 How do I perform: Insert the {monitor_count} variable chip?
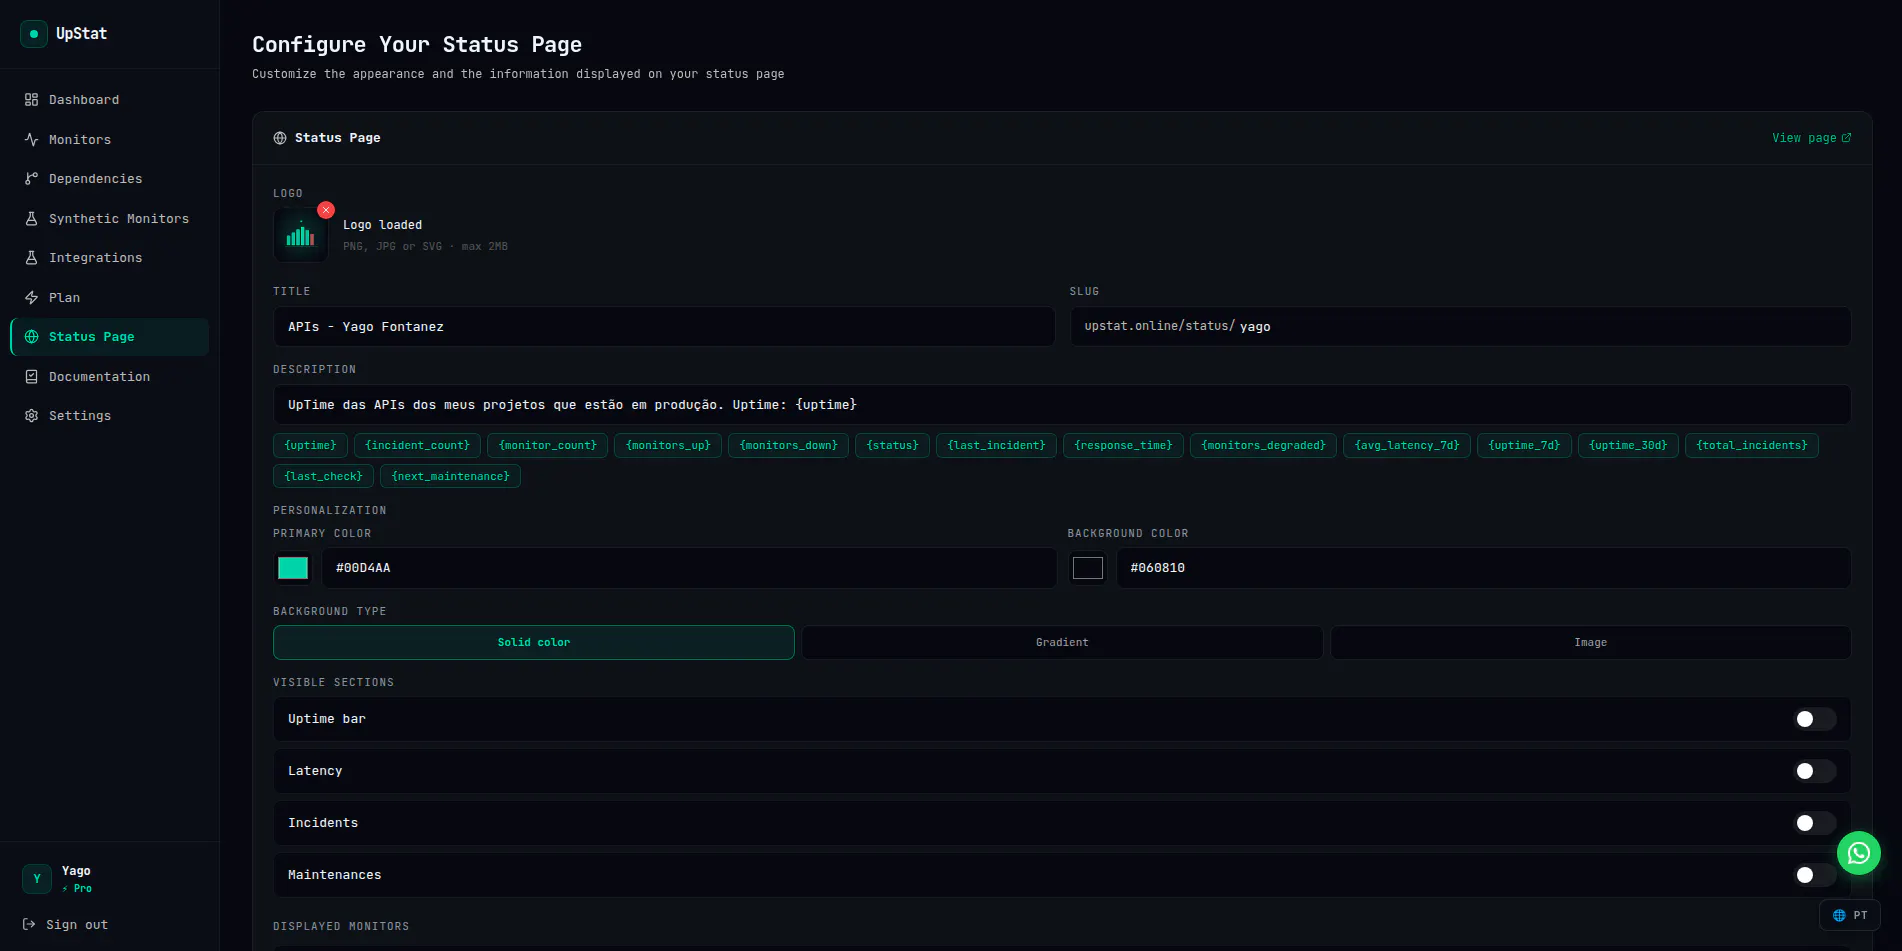pyautogui.click(x=548, y=446)
